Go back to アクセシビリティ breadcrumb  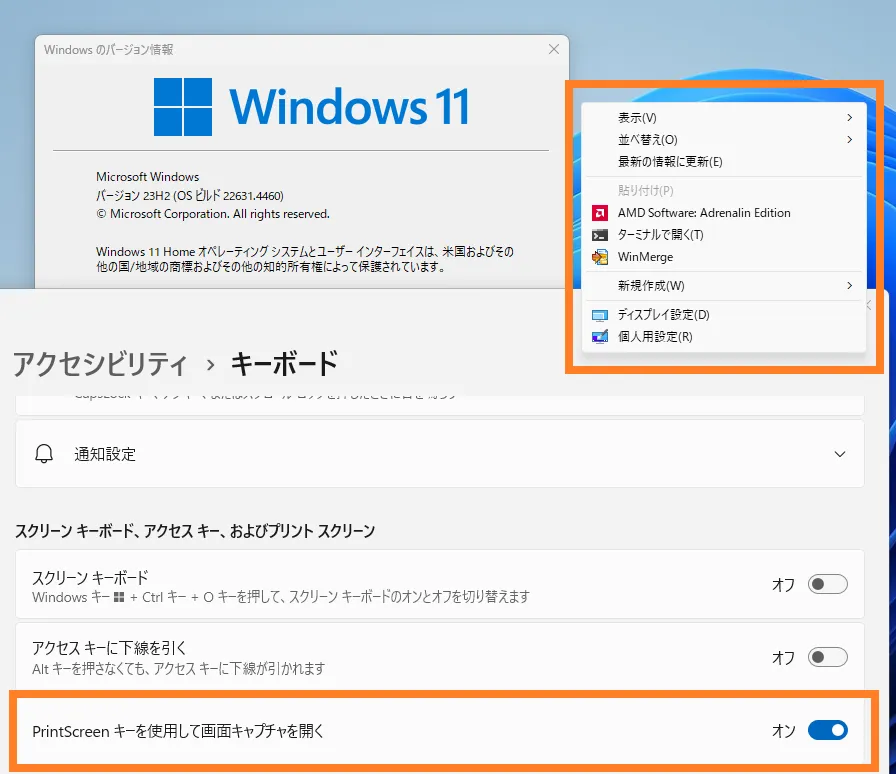(101, 364)
